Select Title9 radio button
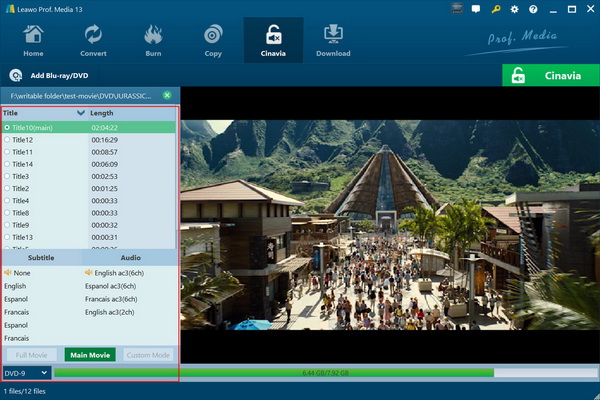 click(7, 225)
